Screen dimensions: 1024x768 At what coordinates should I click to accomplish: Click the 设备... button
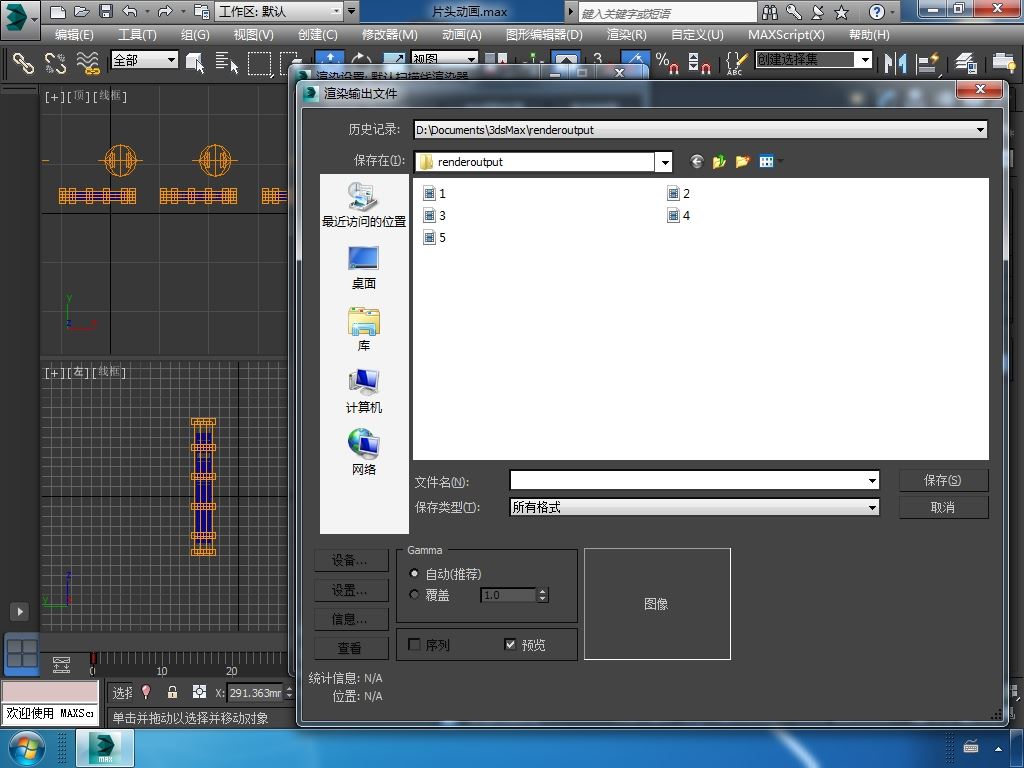pos(349,560)
